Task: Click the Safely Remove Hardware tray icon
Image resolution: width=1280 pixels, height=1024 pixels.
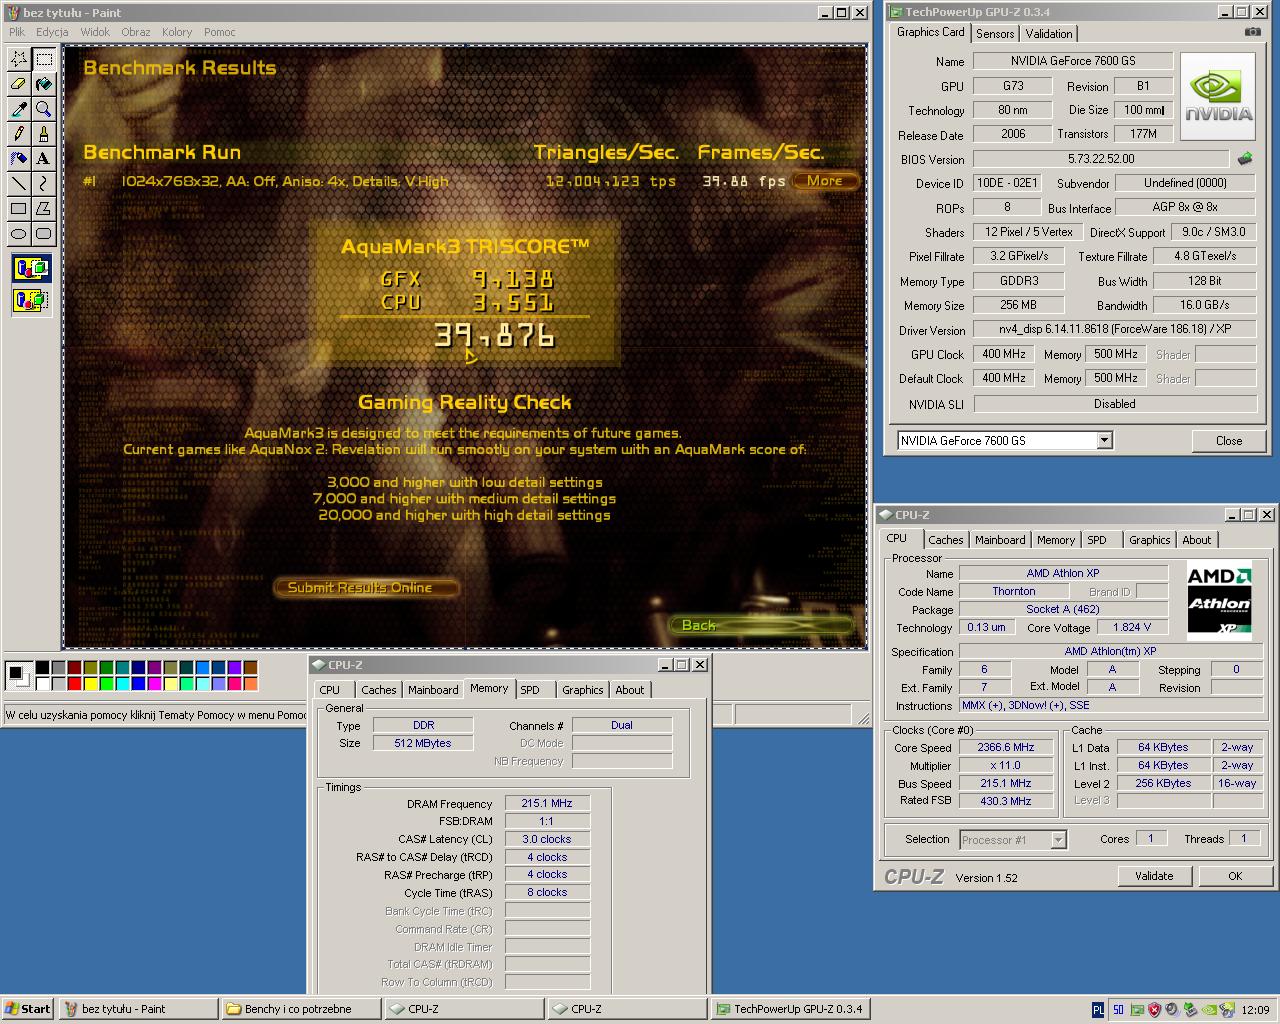Action: pyautogui.click(x=1190, y=1010)
